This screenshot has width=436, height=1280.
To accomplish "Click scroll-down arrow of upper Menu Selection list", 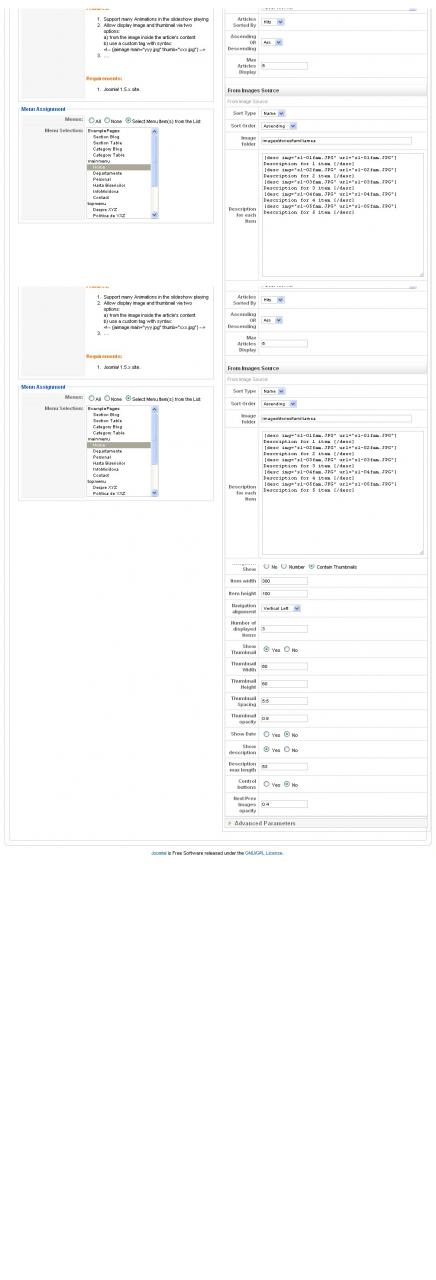I will (154, 215).
